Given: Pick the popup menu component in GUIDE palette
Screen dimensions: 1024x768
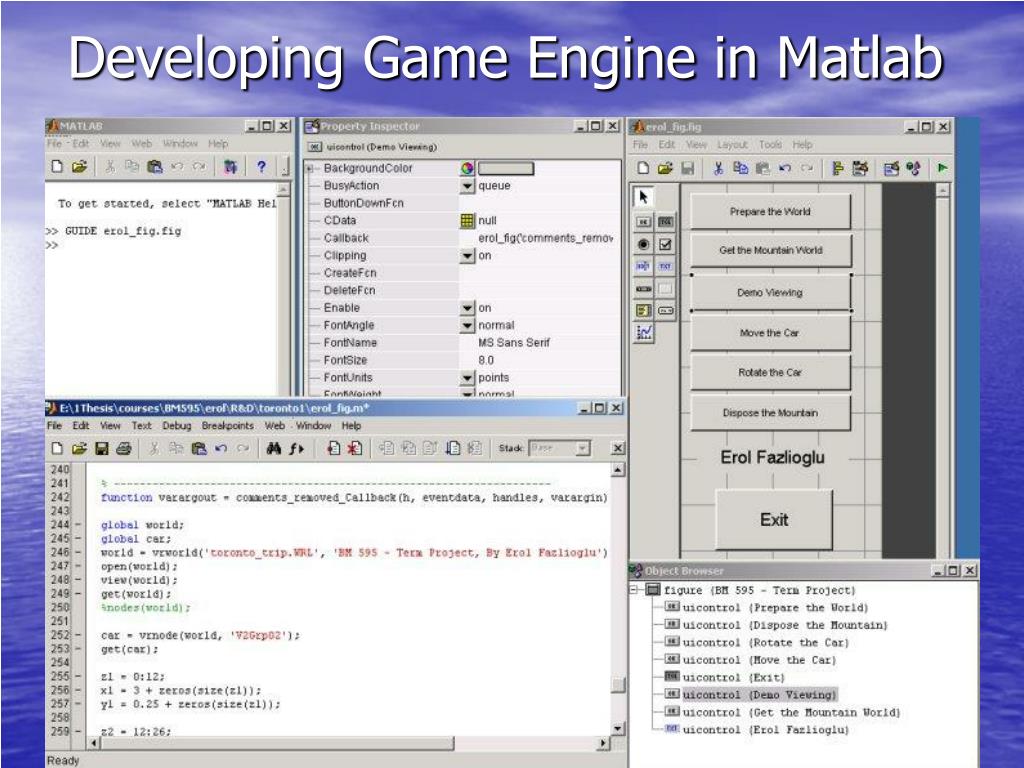Looking at the screenshot, I should point(665,311).
